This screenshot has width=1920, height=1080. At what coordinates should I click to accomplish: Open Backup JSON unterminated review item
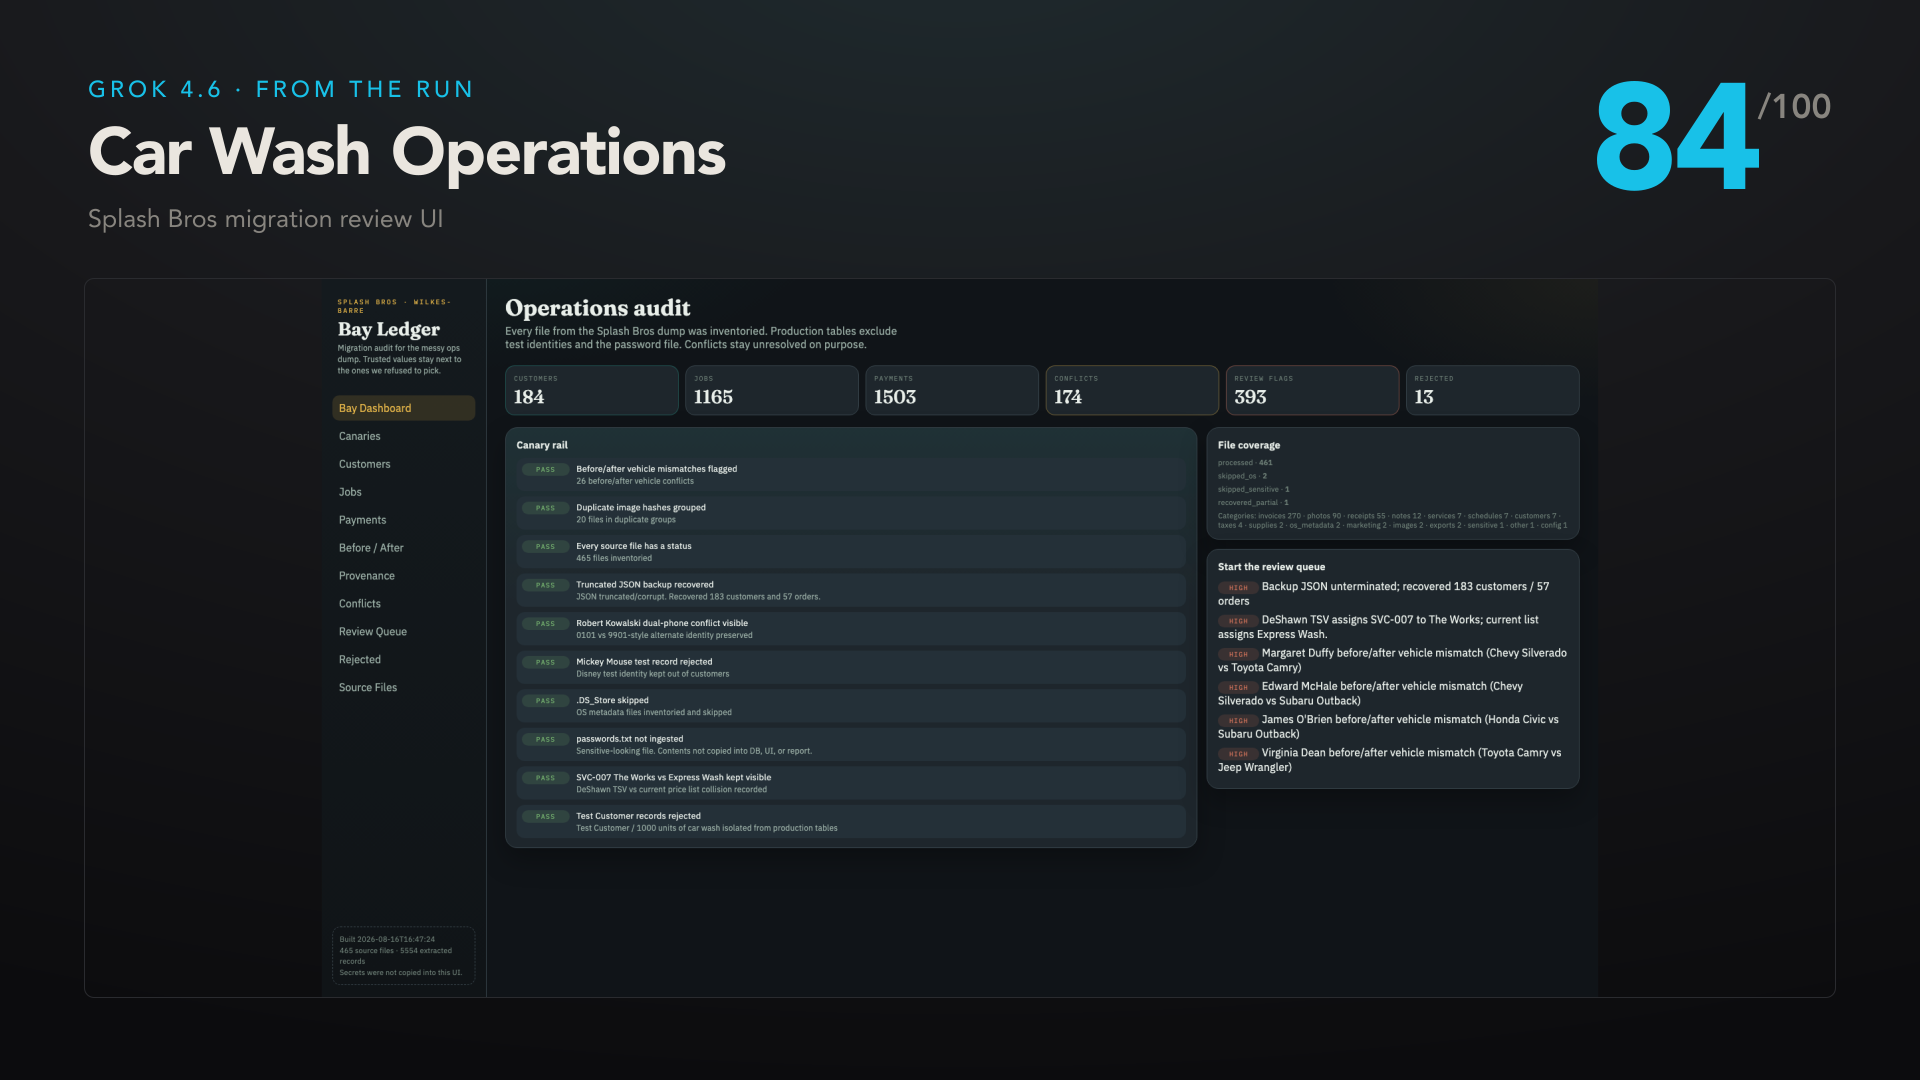tap(1392, 594)
